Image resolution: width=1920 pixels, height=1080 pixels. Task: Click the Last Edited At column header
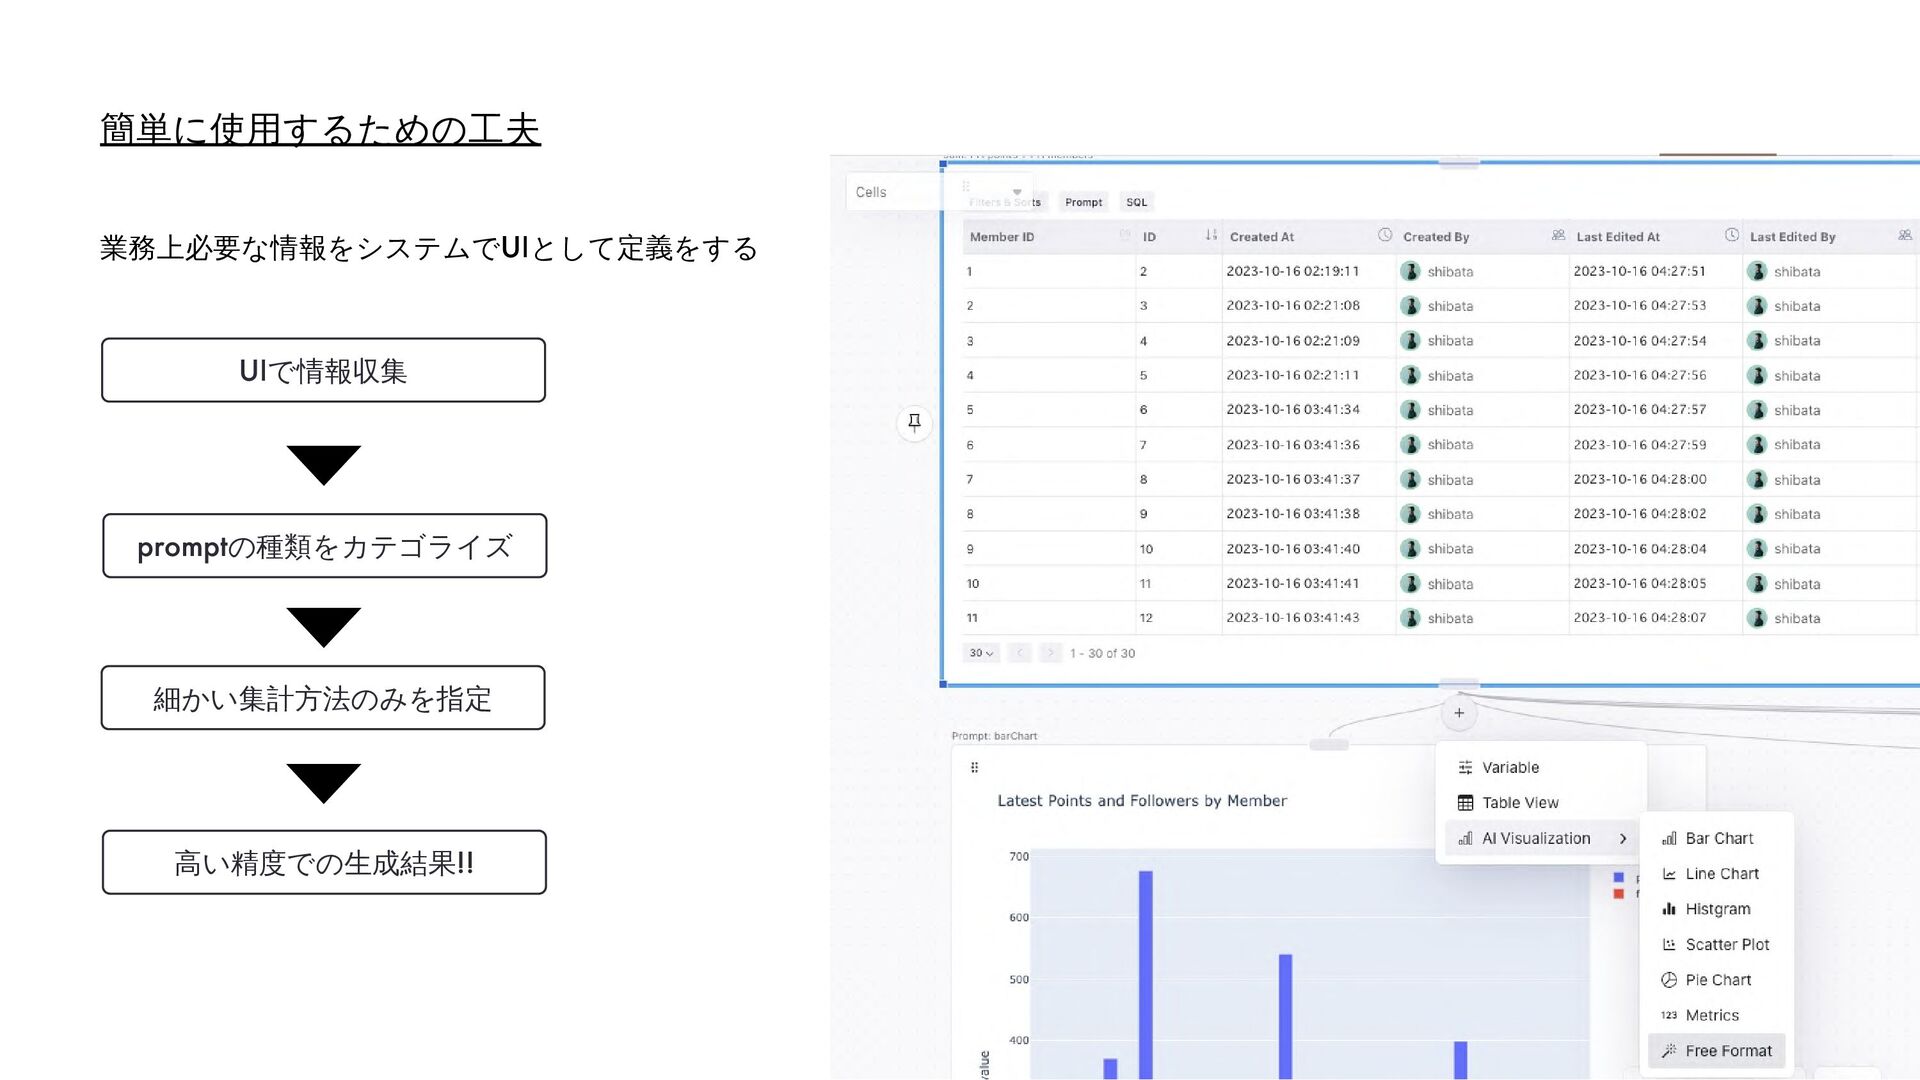pyautogui.click(x=1656, y=237)
